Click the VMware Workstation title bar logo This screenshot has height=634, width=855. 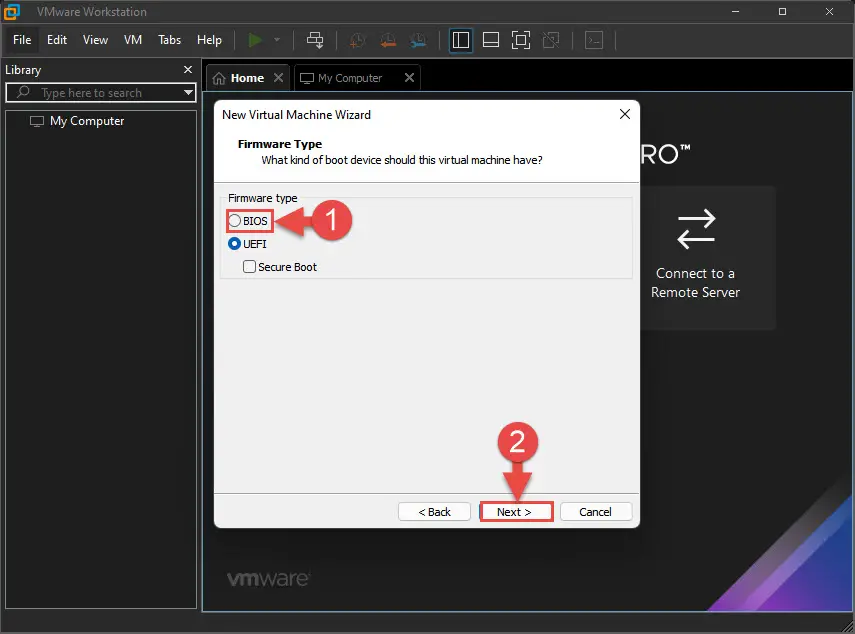11,11
